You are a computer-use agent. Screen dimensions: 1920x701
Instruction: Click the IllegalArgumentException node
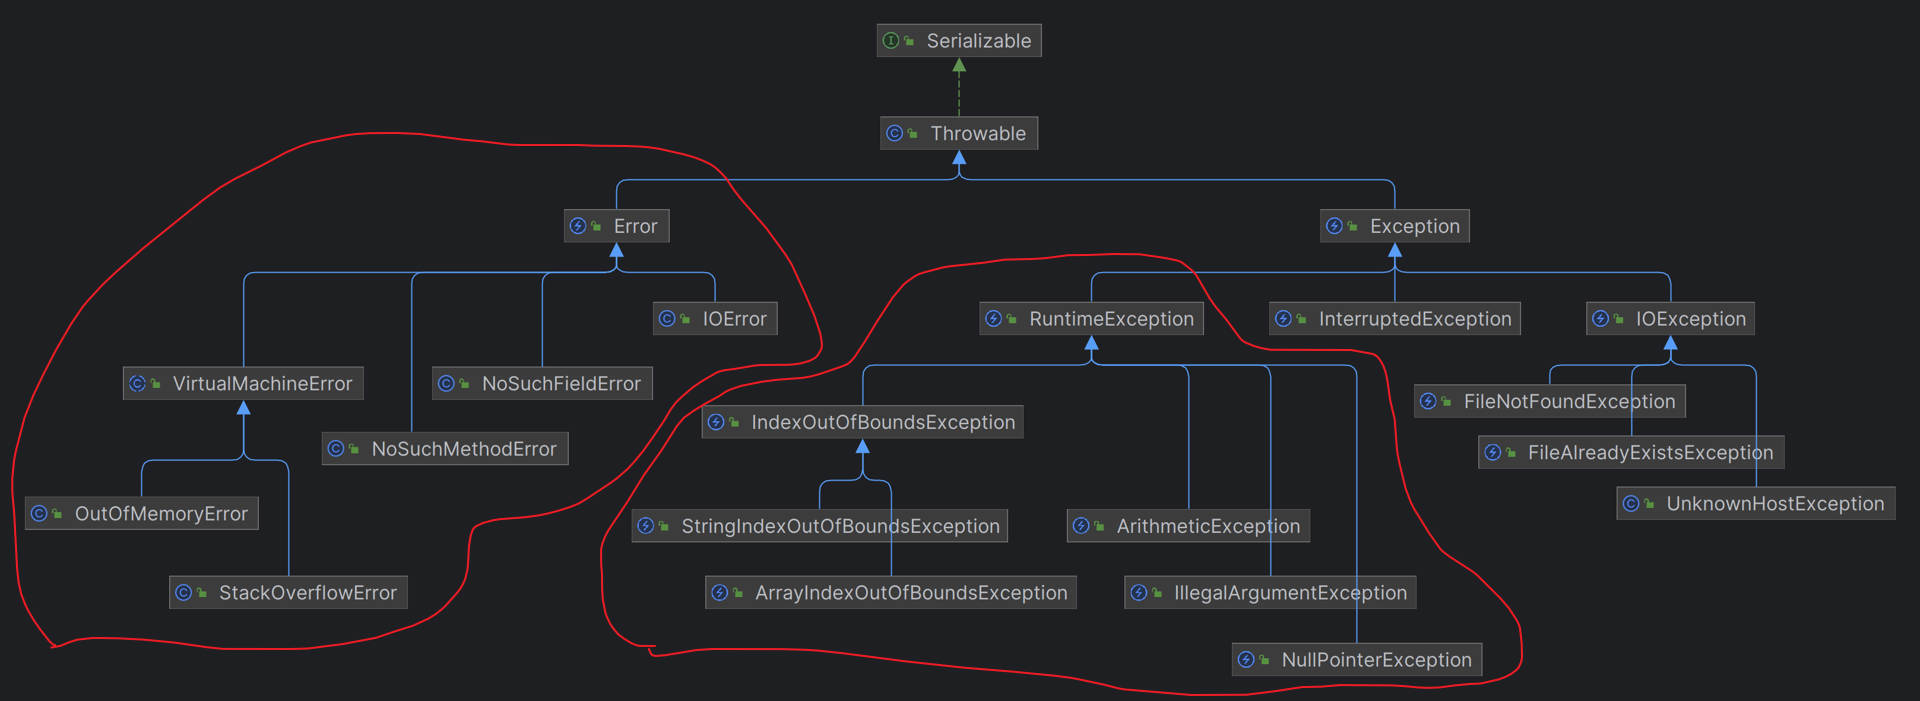1271,592
